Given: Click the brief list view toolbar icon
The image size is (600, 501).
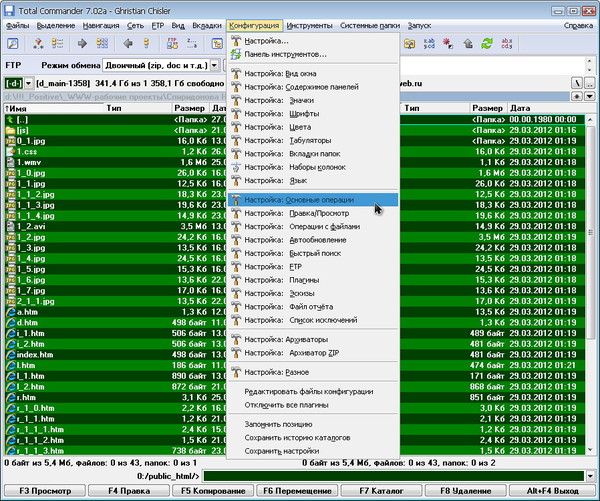Looking at the screenshot, I should (57, 44).
